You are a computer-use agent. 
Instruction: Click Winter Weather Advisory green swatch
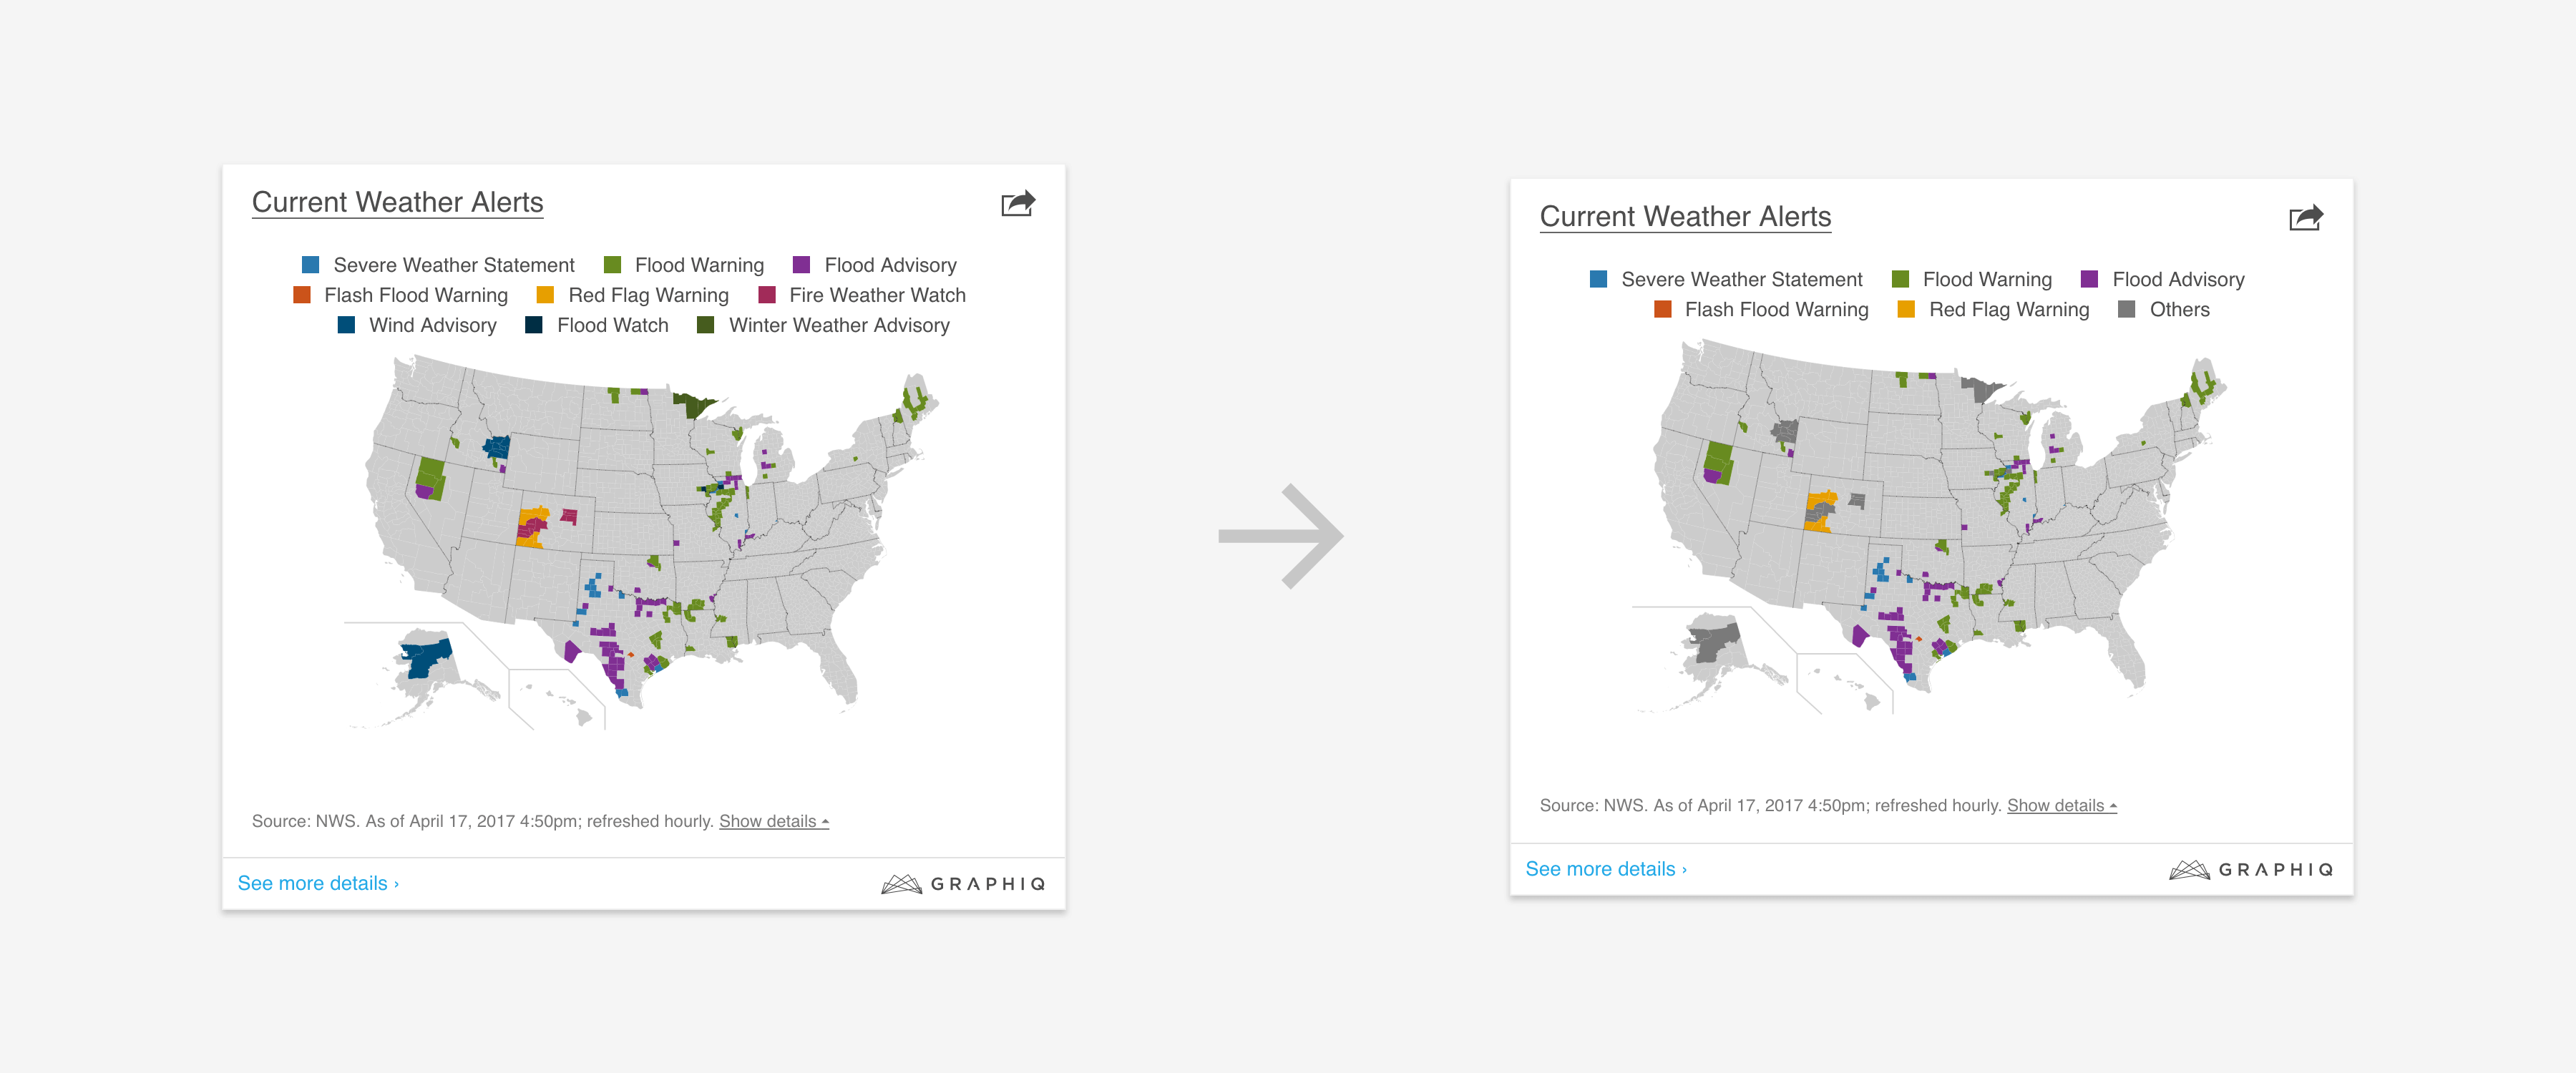(705, 325)
